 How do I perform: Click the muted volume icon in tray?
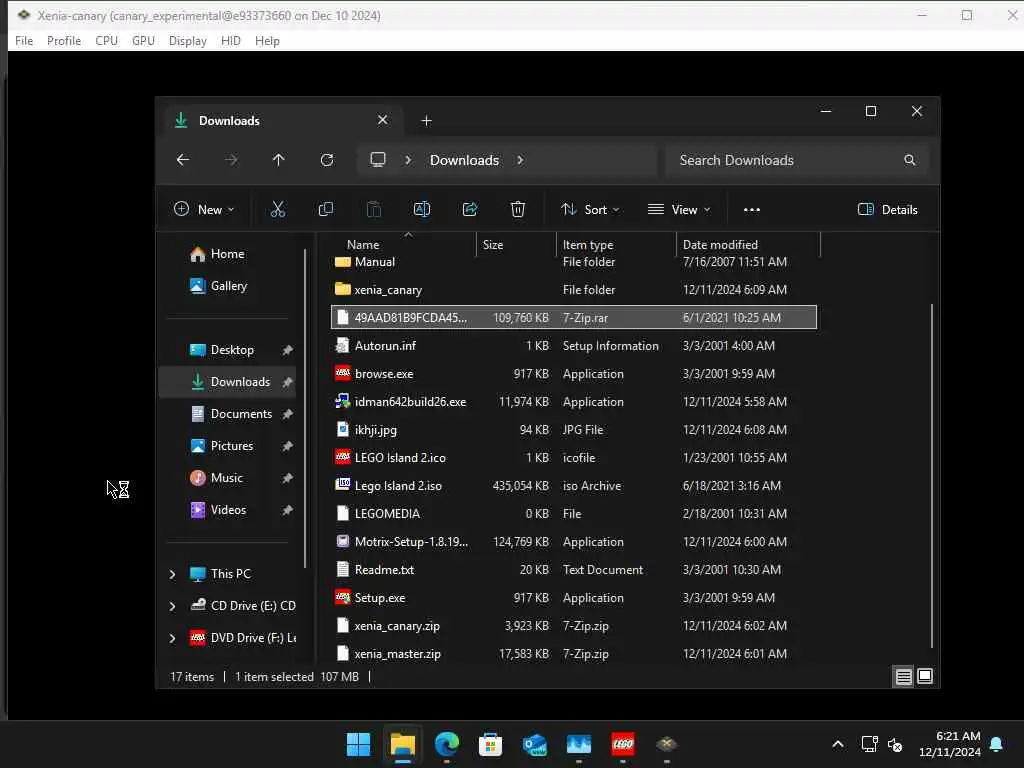895,744
